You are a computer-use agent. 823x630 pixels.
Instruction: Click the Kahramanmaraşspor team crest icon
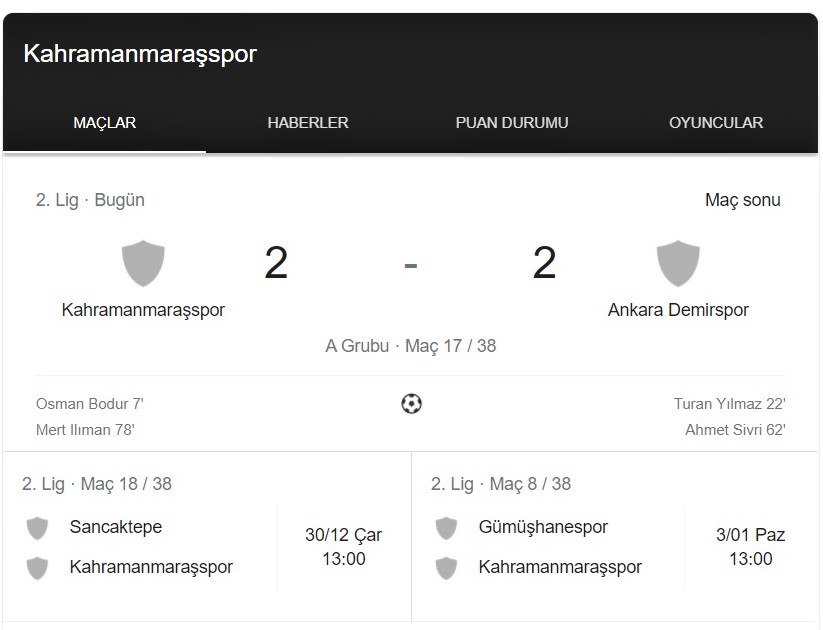pyautogui.click(x=143, y=263)
